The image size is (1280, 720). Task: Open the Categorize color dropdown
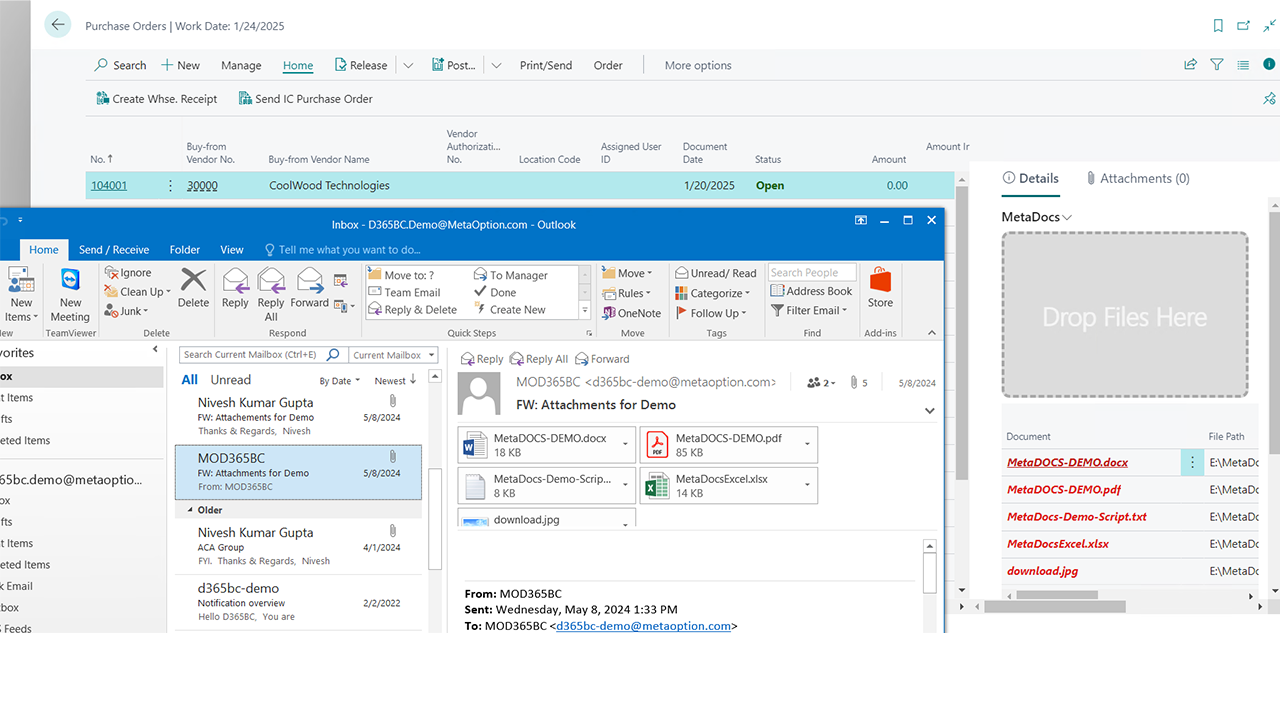click(714, 293)
